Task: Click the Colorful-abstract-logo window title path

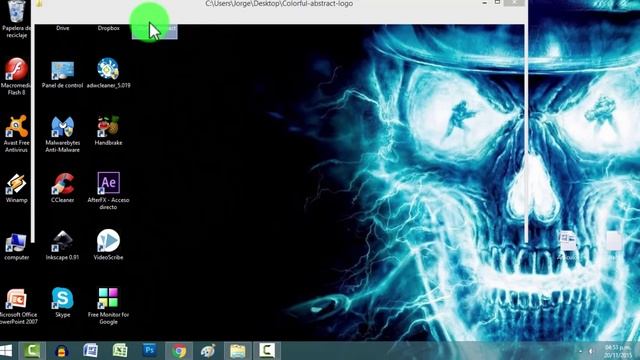Action: 279,4
